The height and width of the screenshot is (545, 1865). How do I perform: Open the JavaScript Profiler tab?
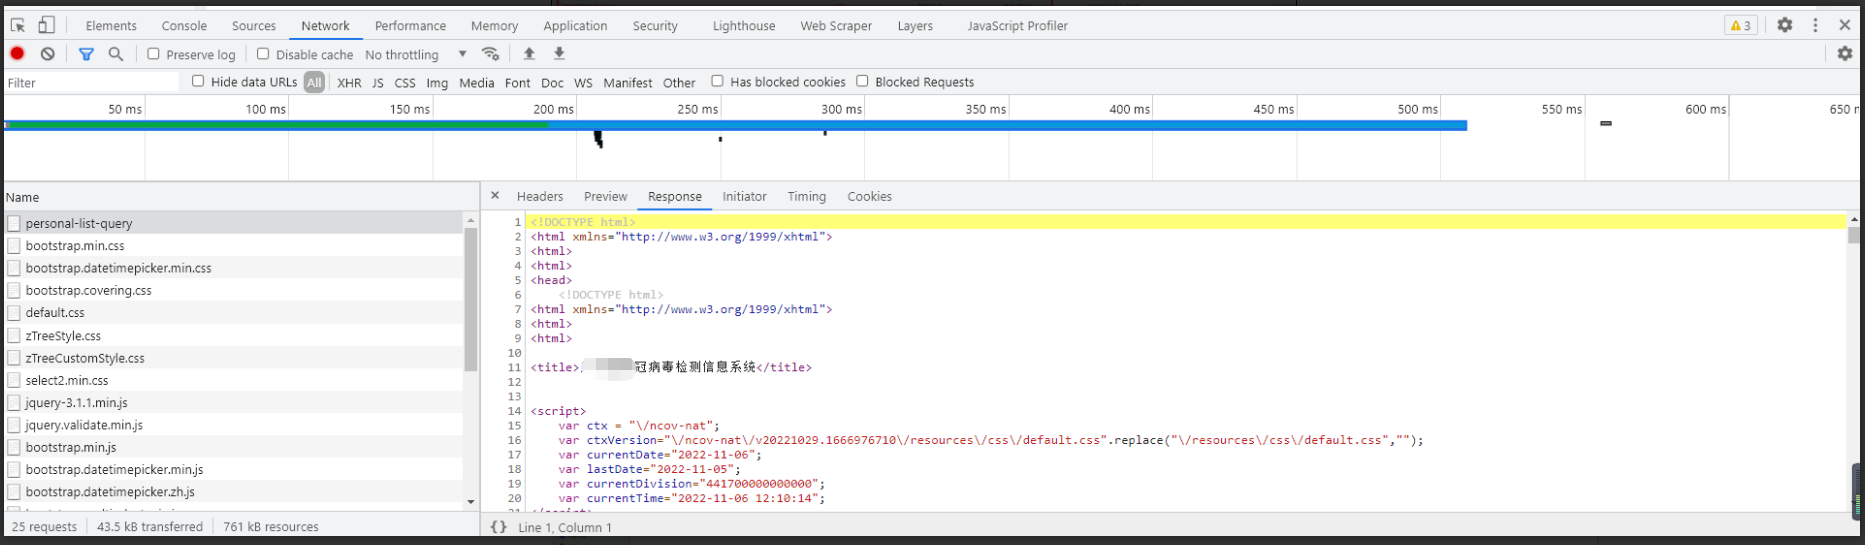click(x=1017, y=26)
